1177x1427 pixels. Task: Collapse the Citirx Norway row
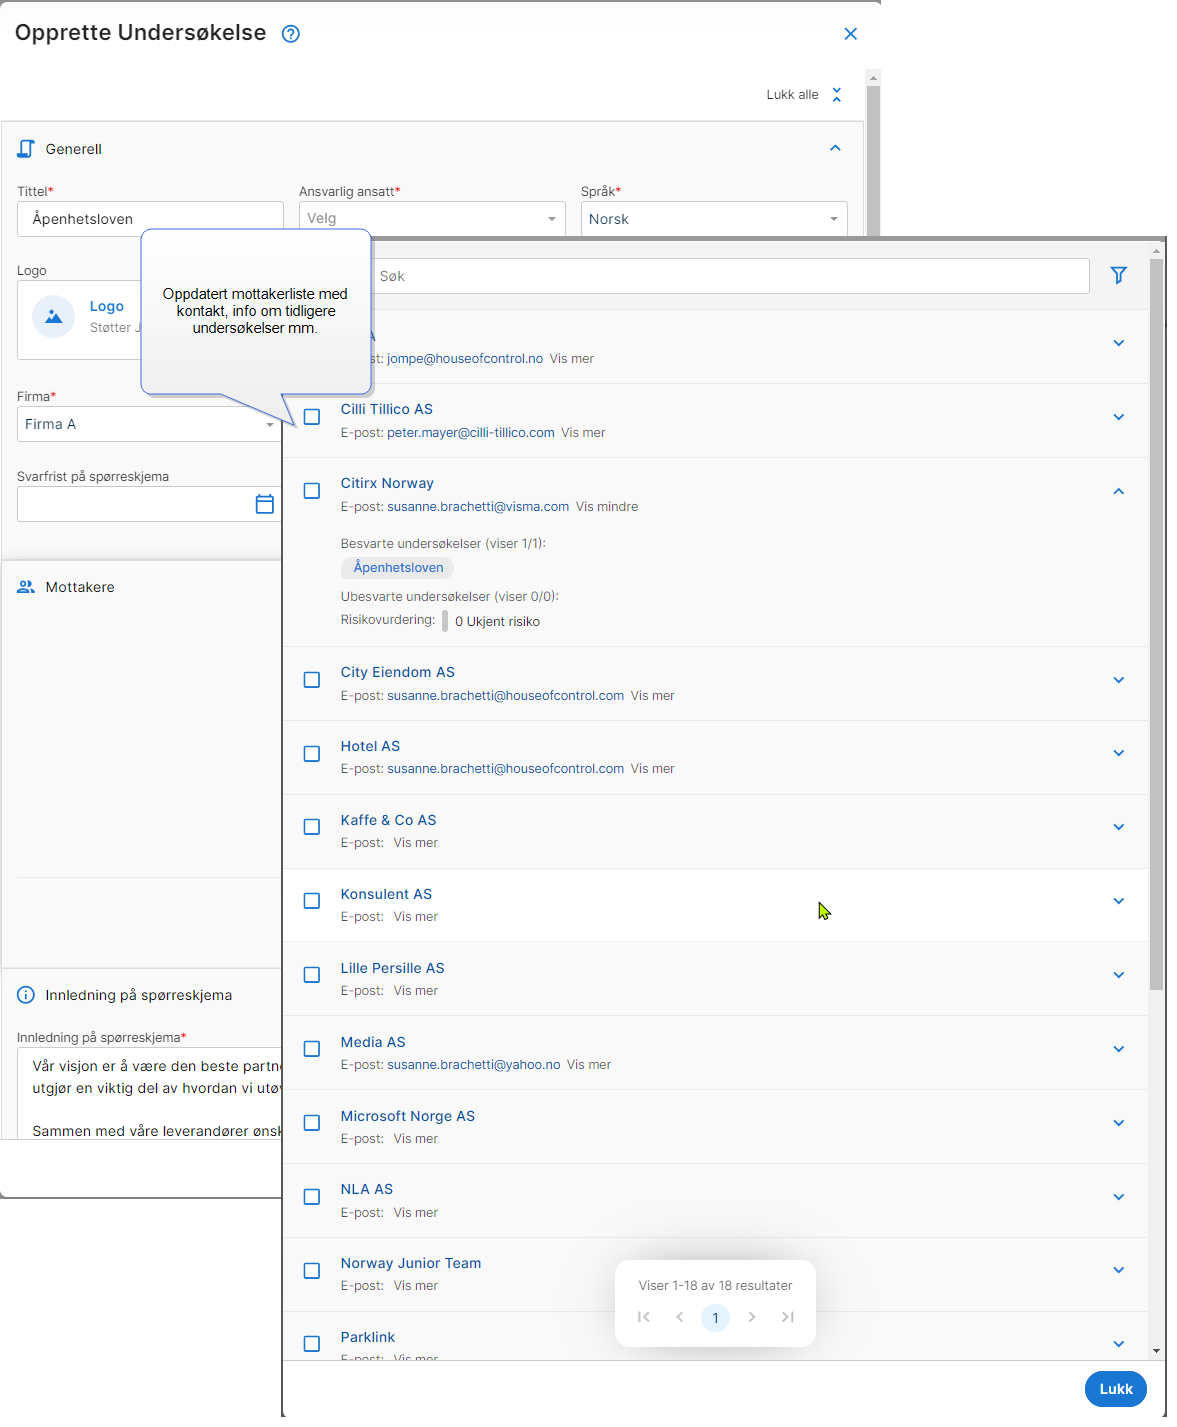tap(1119, 491)
